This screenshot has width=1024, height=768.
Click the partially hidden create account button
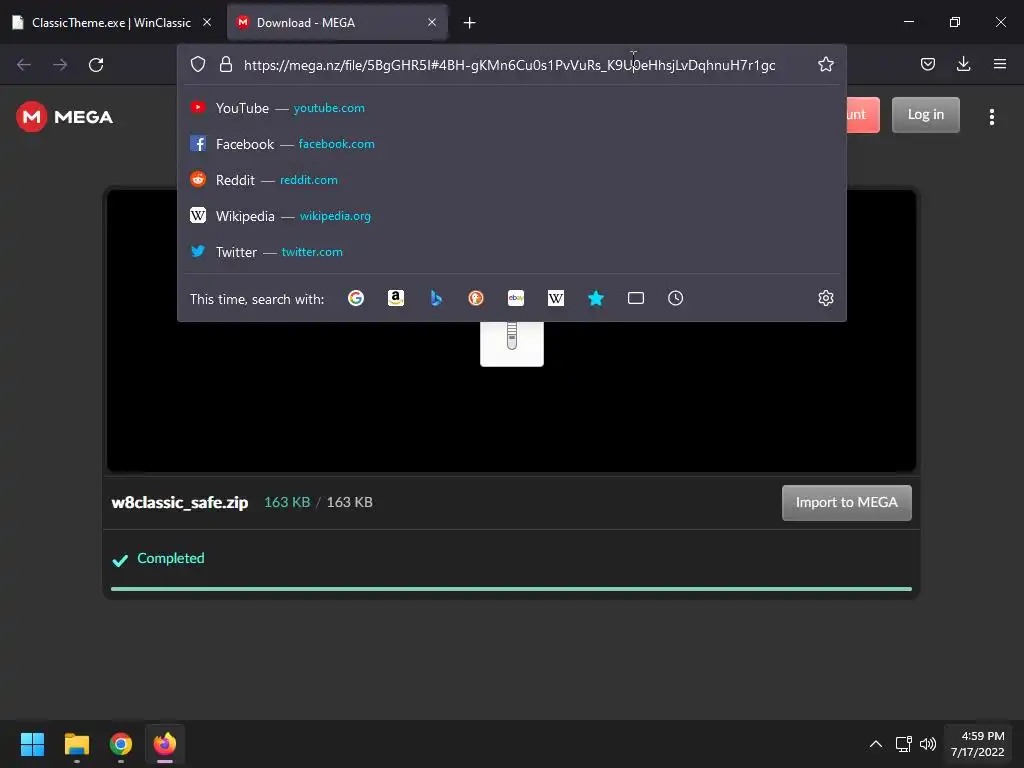point(863,115)
